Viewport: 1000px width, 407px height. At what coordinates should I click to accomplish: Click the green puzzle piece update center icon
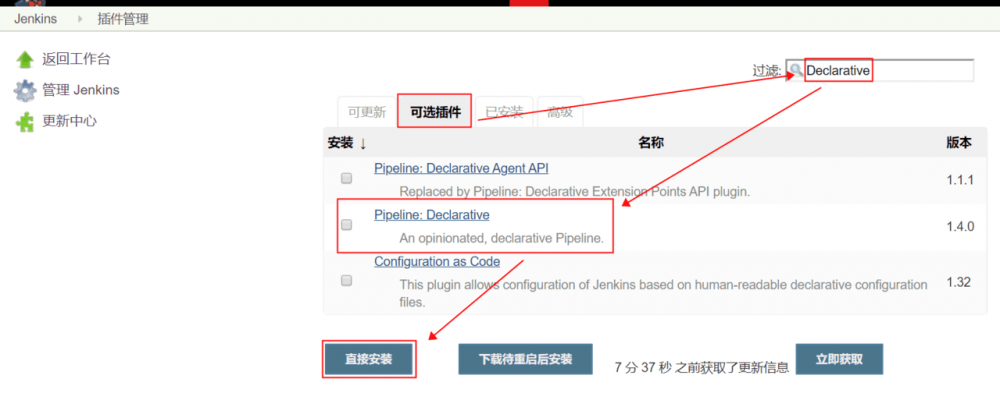pos(25,121)
